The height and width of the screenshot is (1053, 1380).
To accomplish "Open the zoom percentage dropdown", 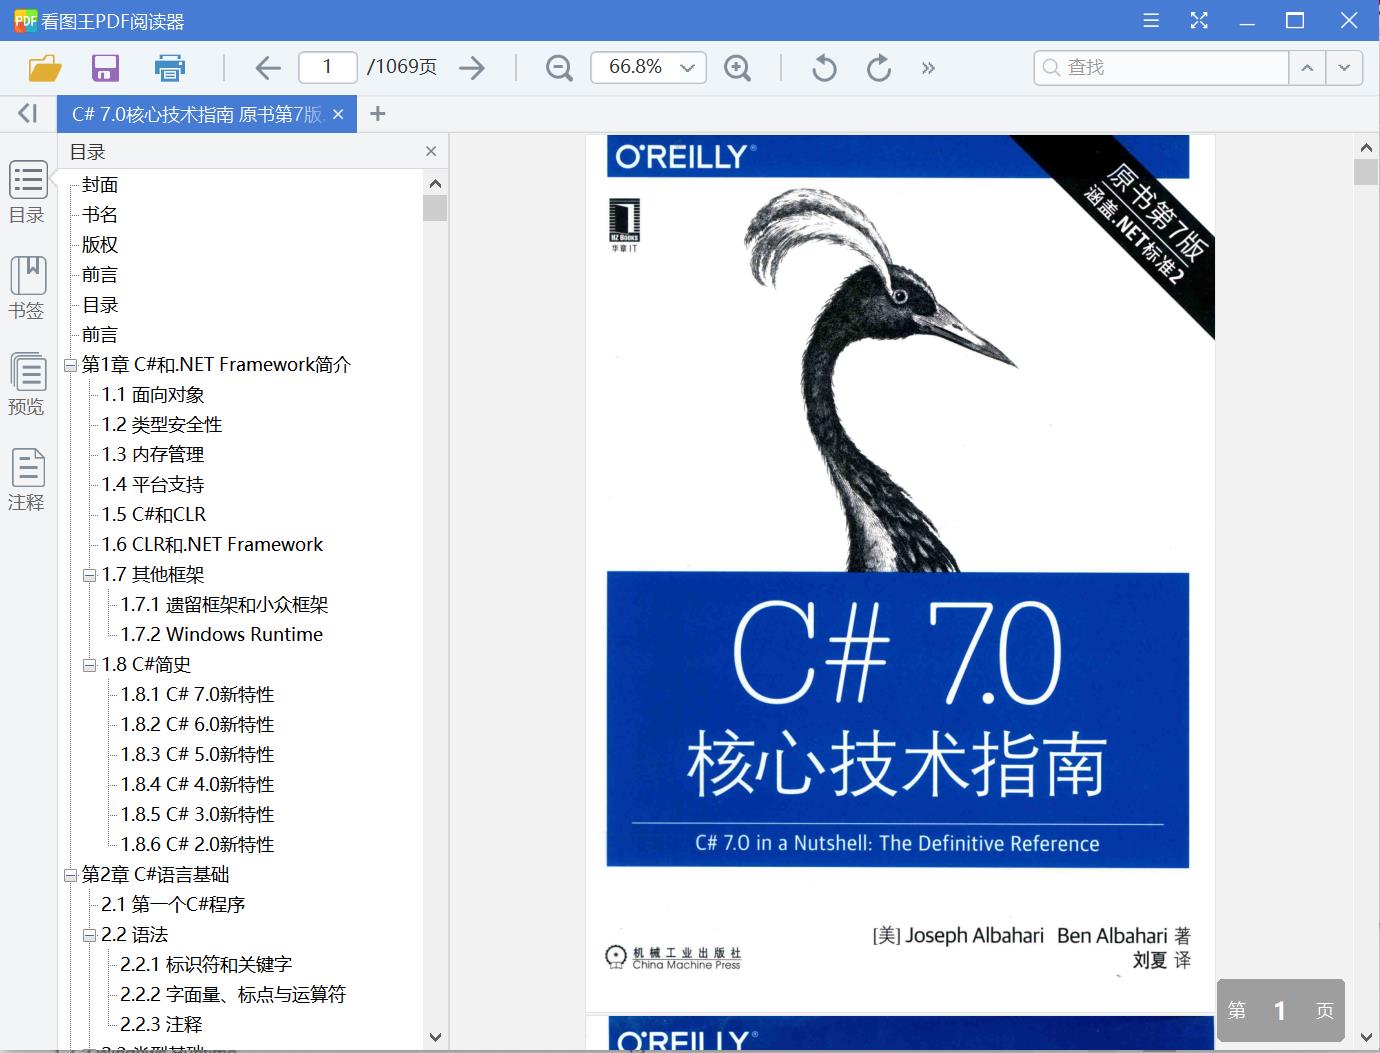I will click(x=687, y=67).
